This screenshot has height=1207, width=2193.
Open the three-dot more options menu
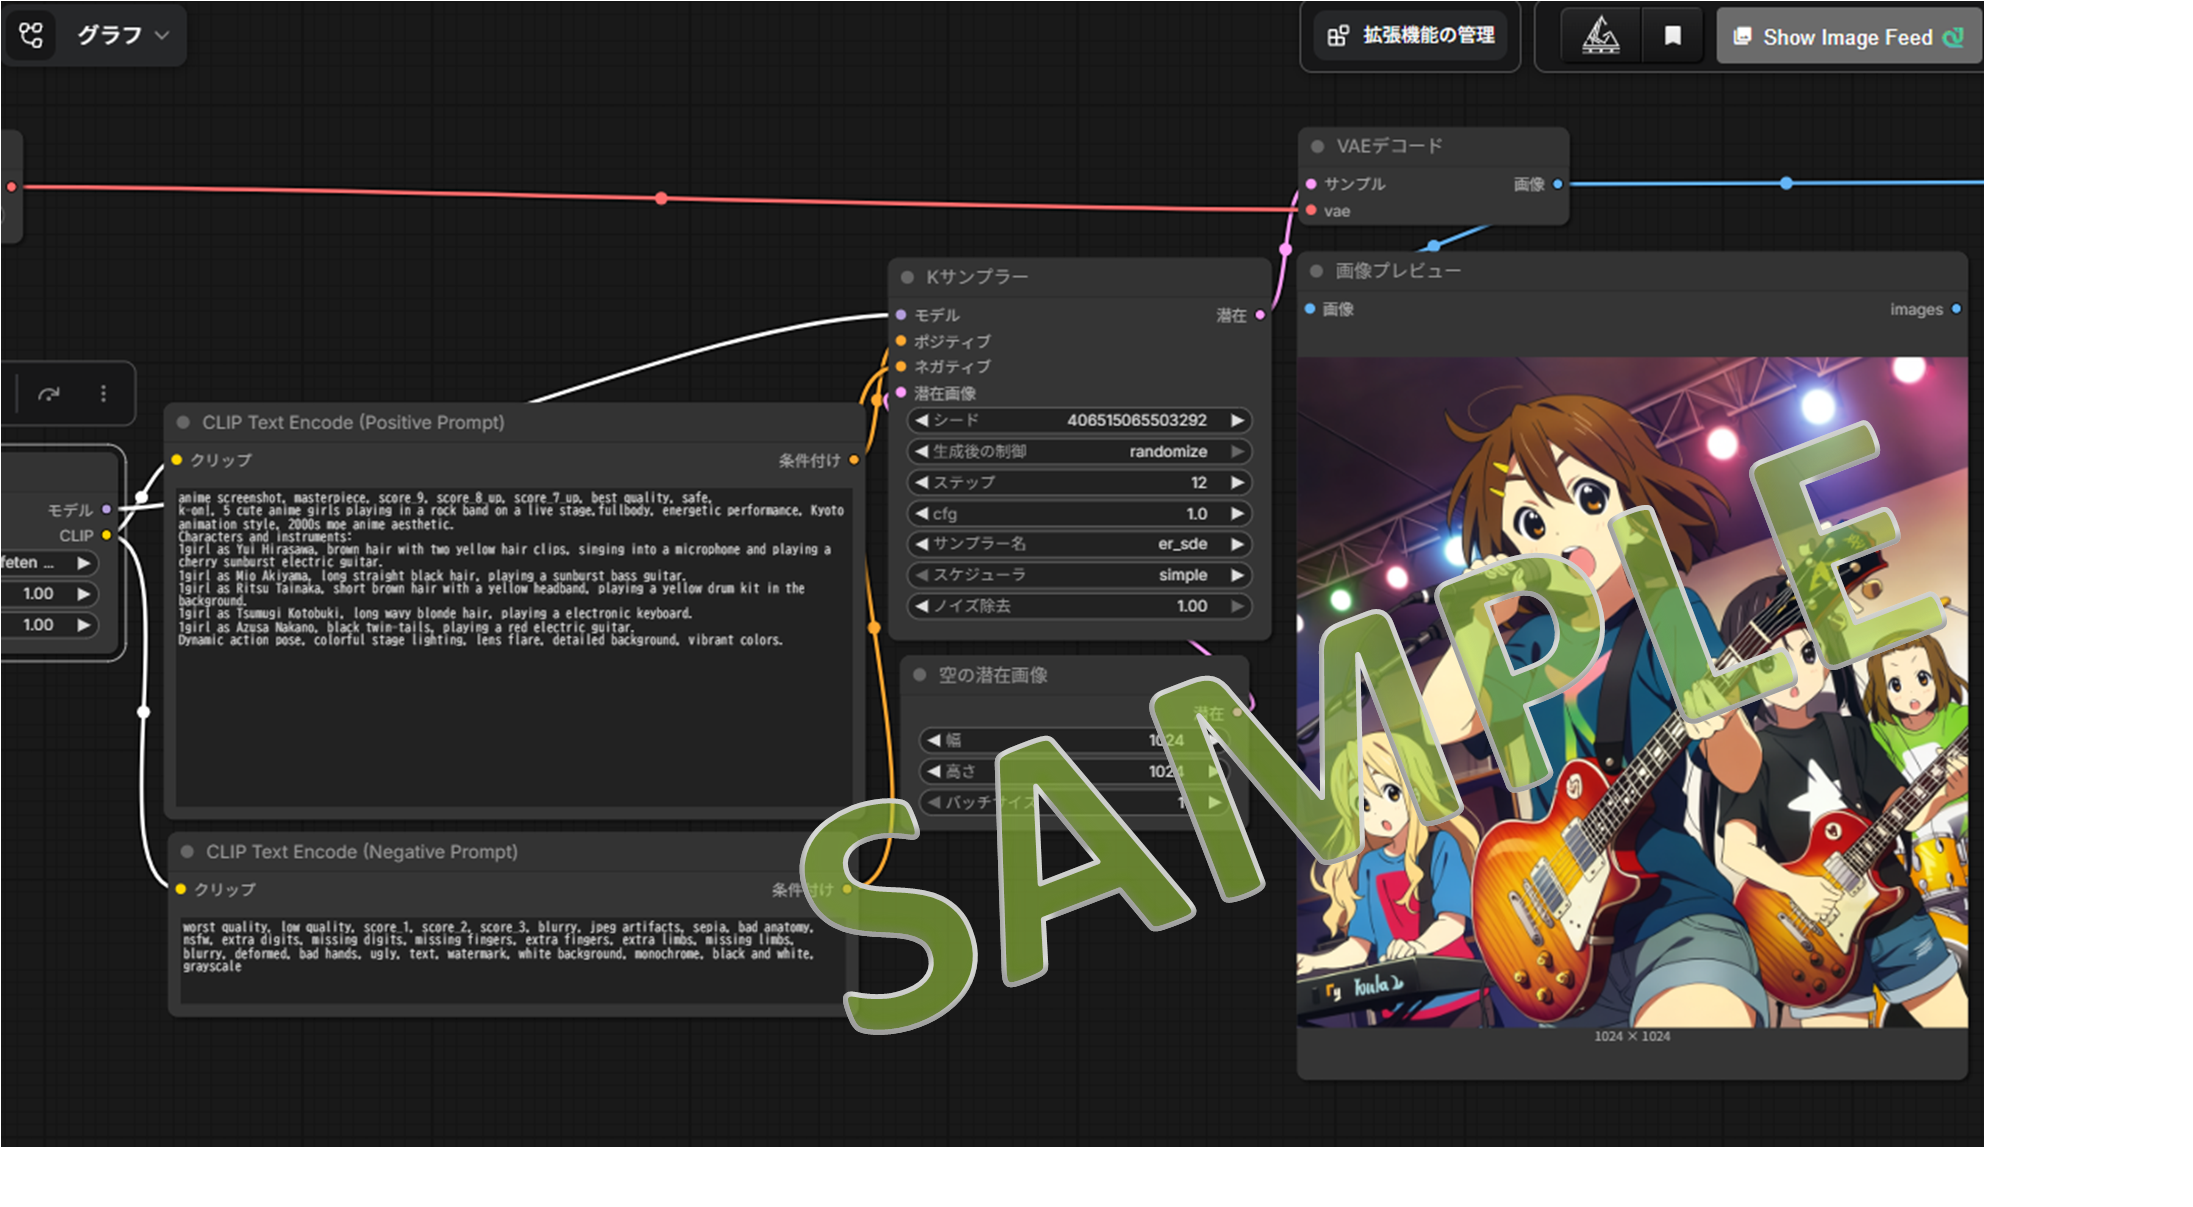[x=103, y=394]
